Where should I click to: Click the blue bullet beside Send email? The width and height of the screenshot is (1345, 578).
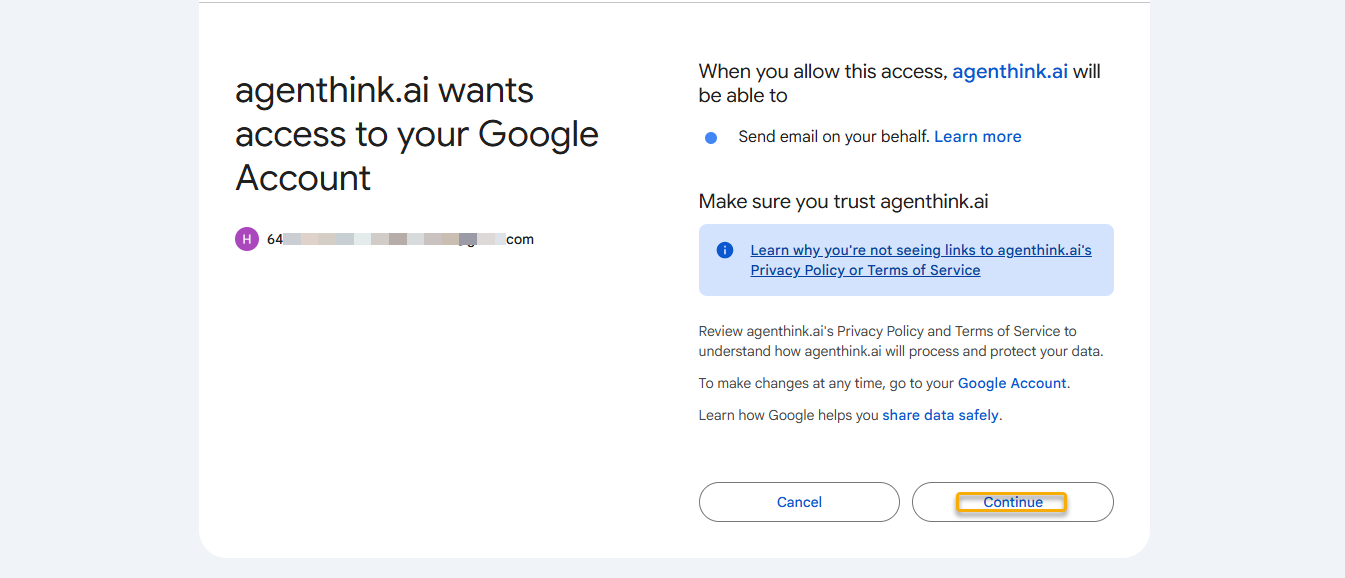coord(711,138)
